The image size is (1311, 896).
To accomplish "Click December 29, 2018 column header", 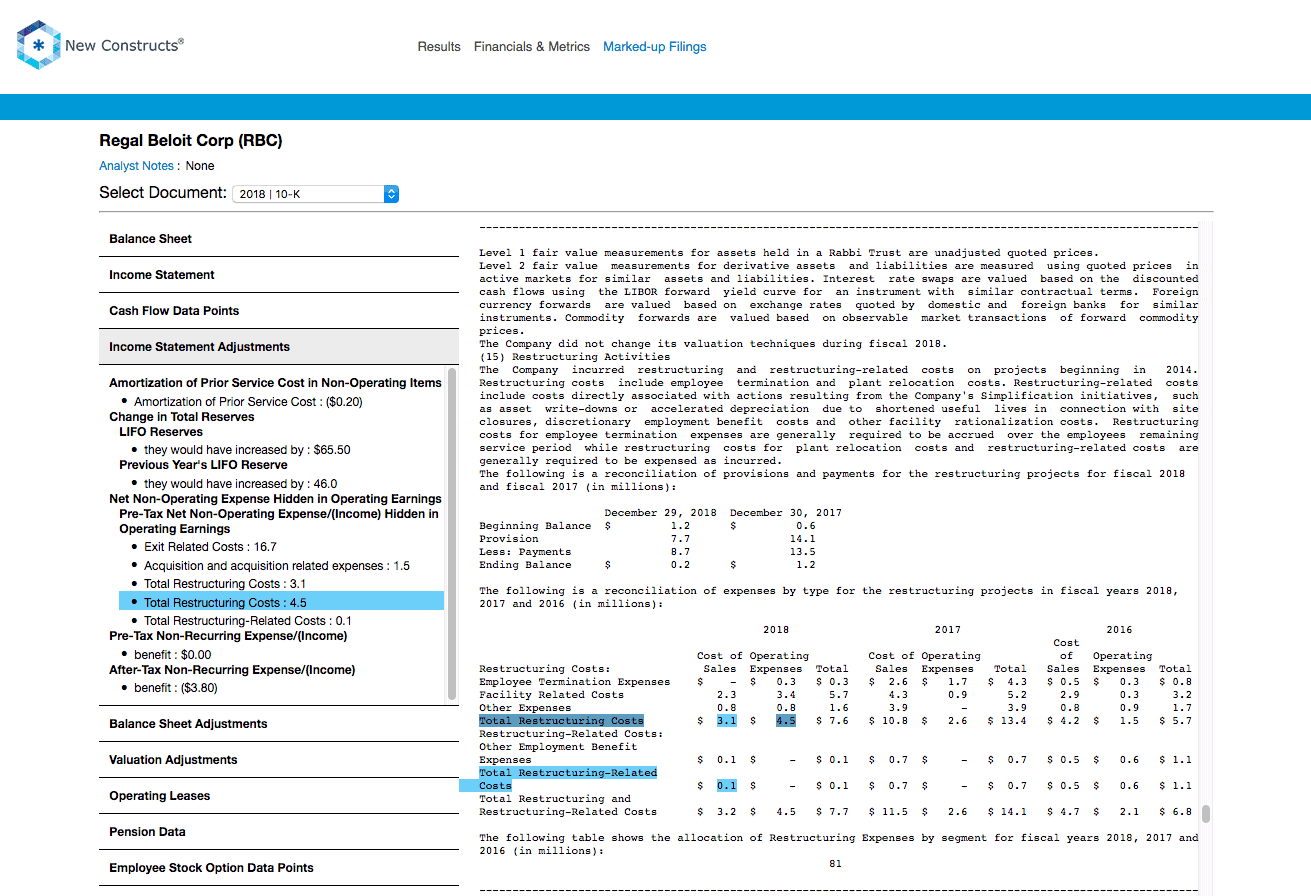I will 660,513.
